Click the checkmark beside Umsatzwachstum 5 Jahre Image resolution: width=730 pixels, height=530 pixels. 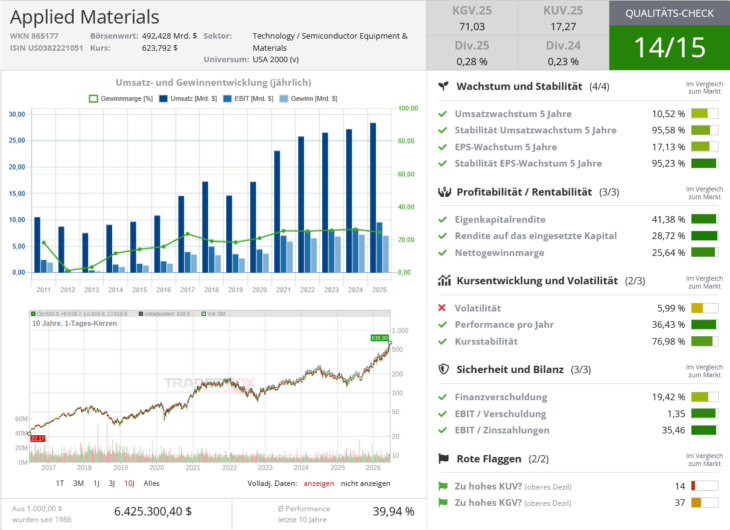click(442, 114)
